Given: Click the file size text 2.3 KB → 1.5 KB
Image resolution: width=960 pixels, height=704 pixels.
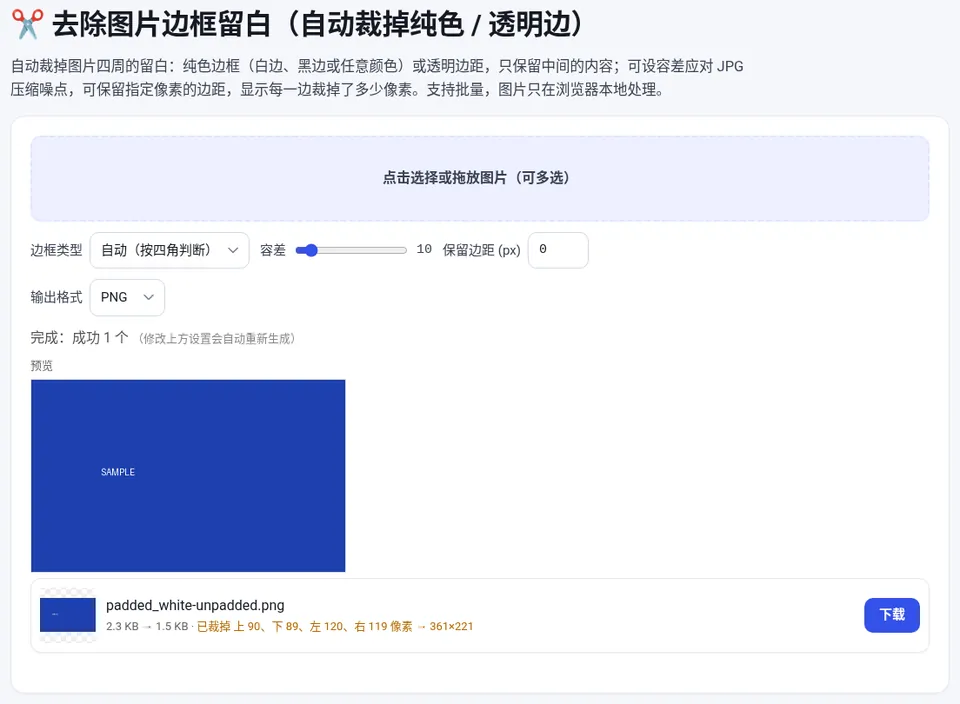Looking at the screenshot, I should coord(147,626).
